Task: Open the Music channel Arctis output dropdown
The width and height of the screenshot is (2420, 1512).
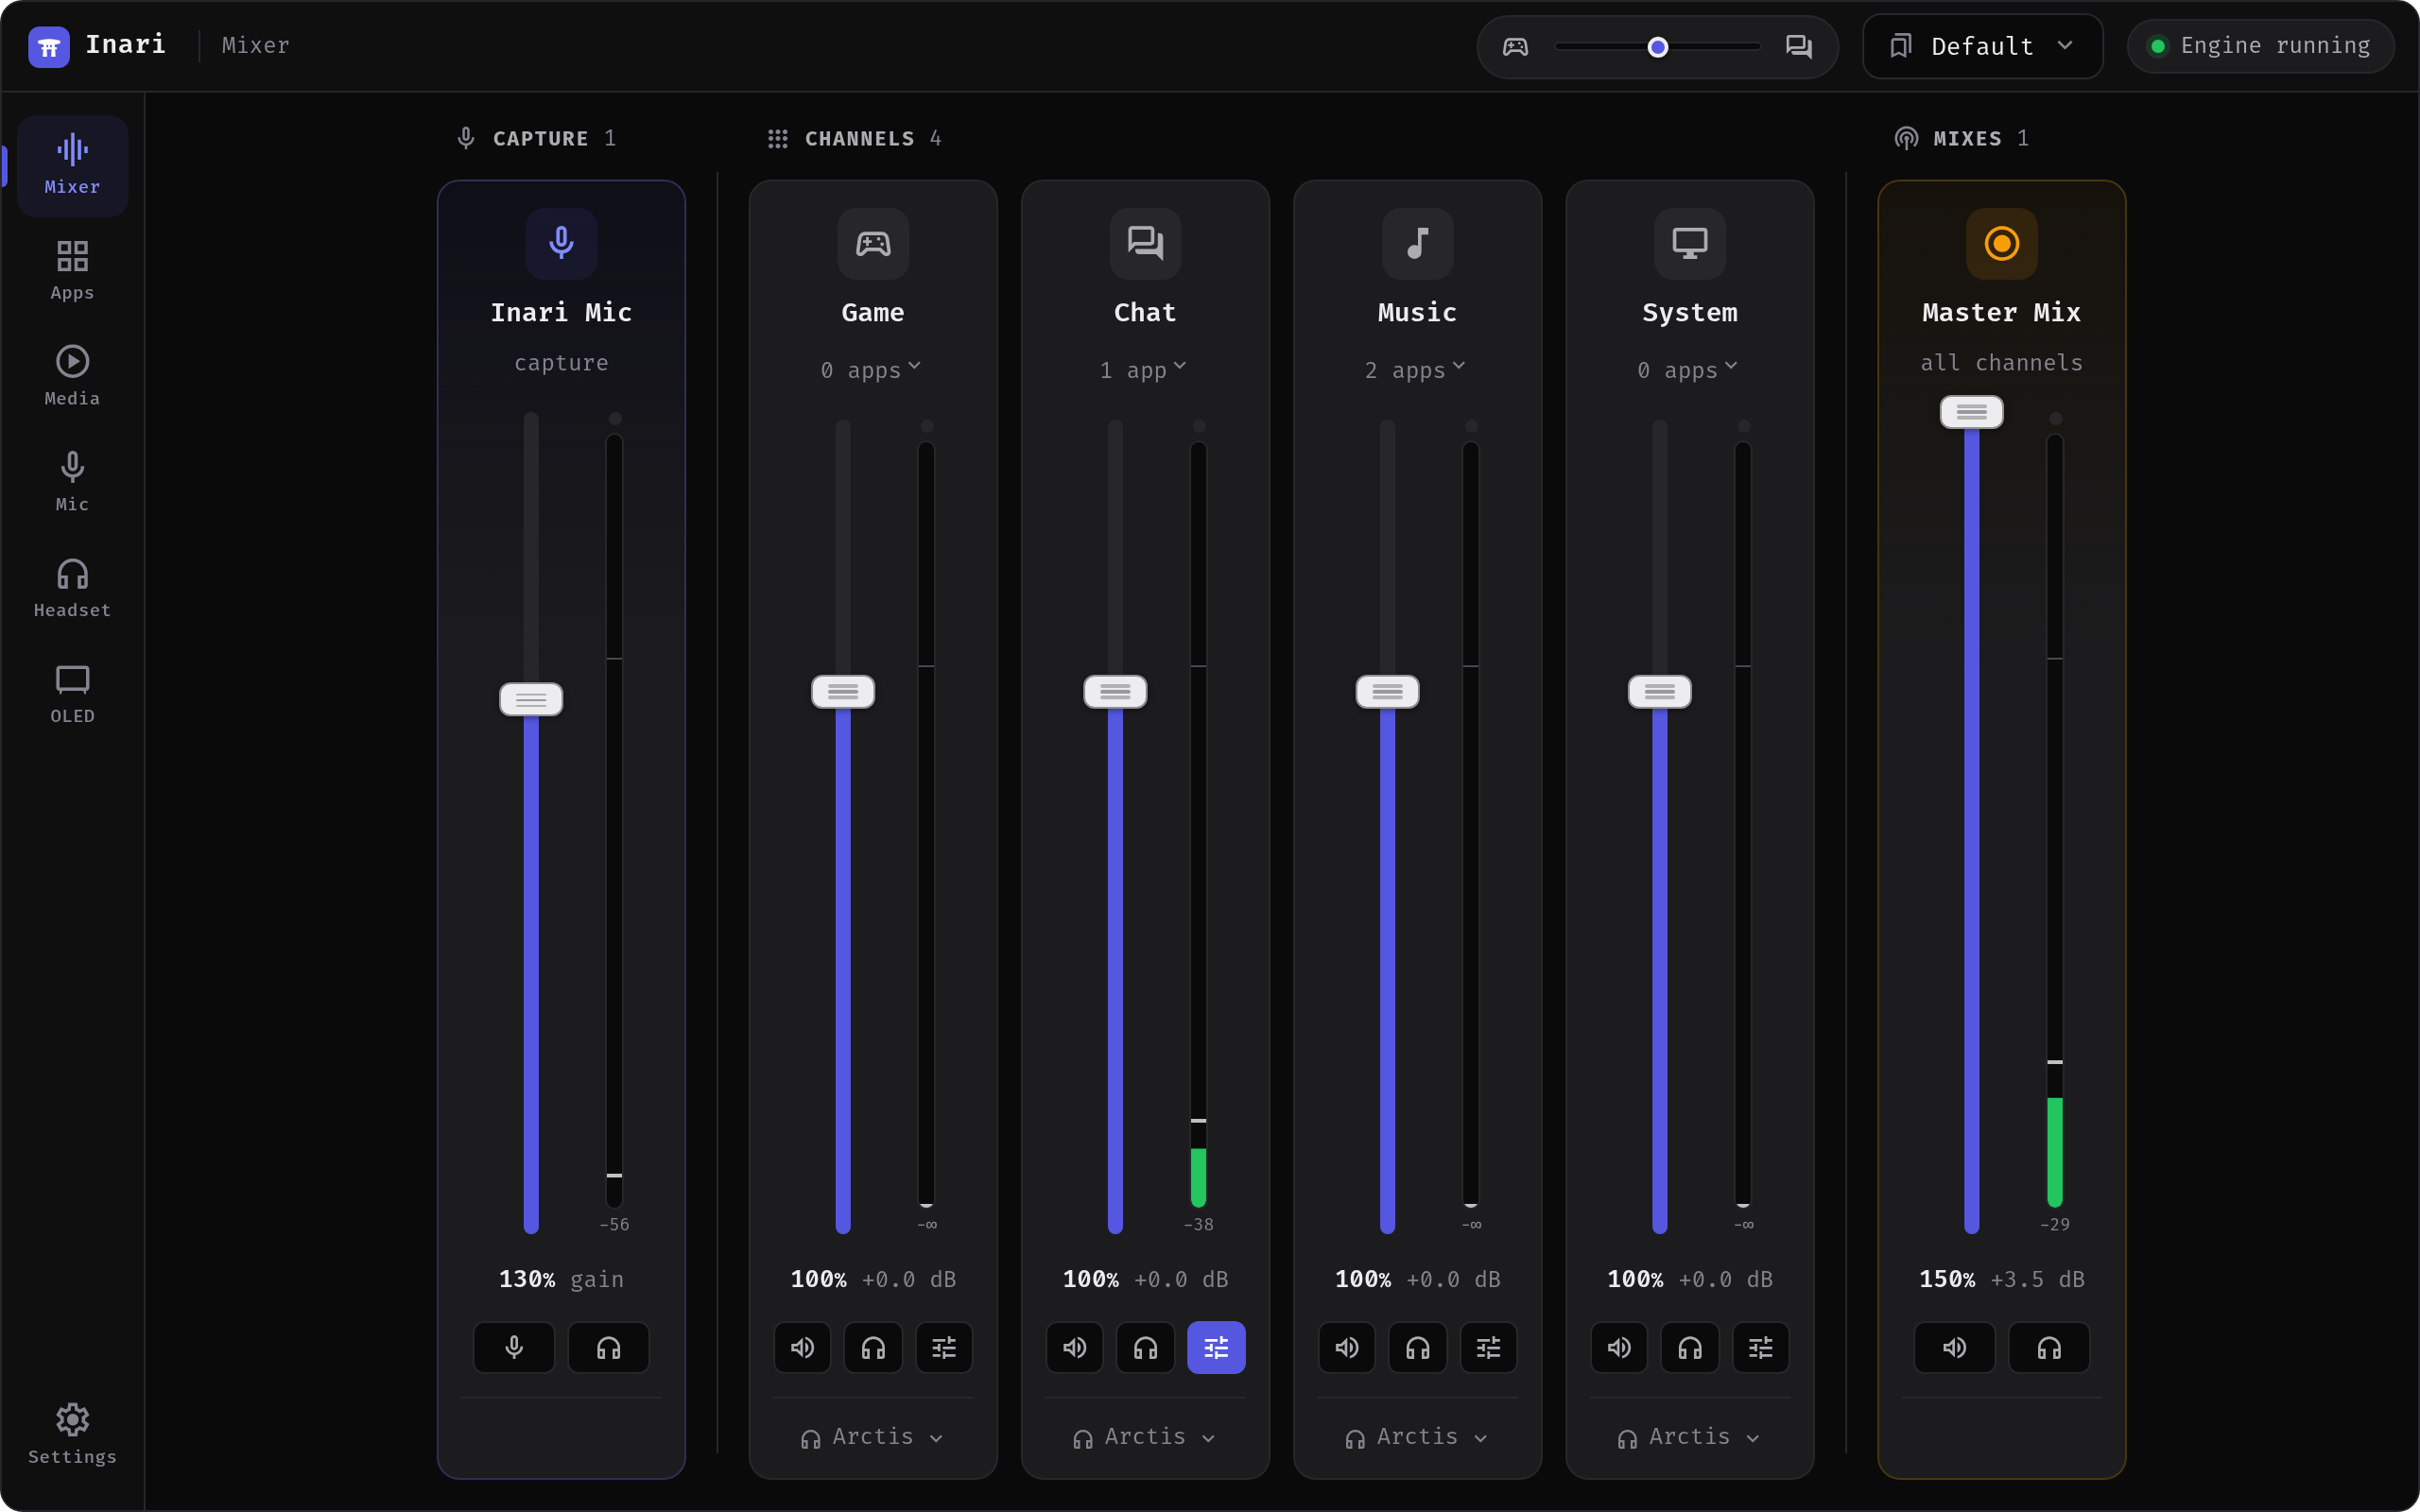Action: coord(1417,1437)
